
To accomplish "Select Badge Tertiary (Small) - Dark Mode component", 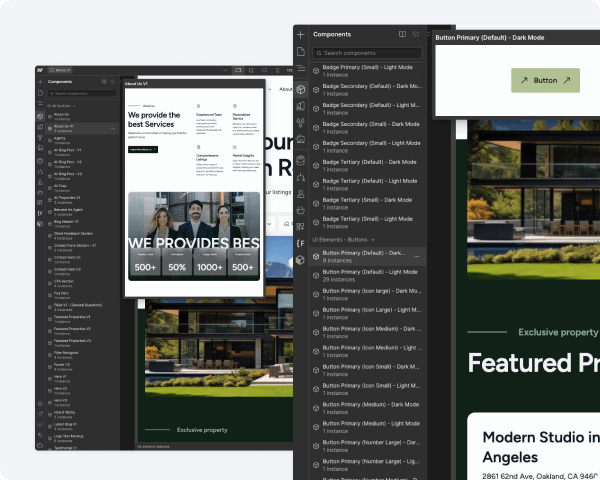I will click(x=368, y=203).
